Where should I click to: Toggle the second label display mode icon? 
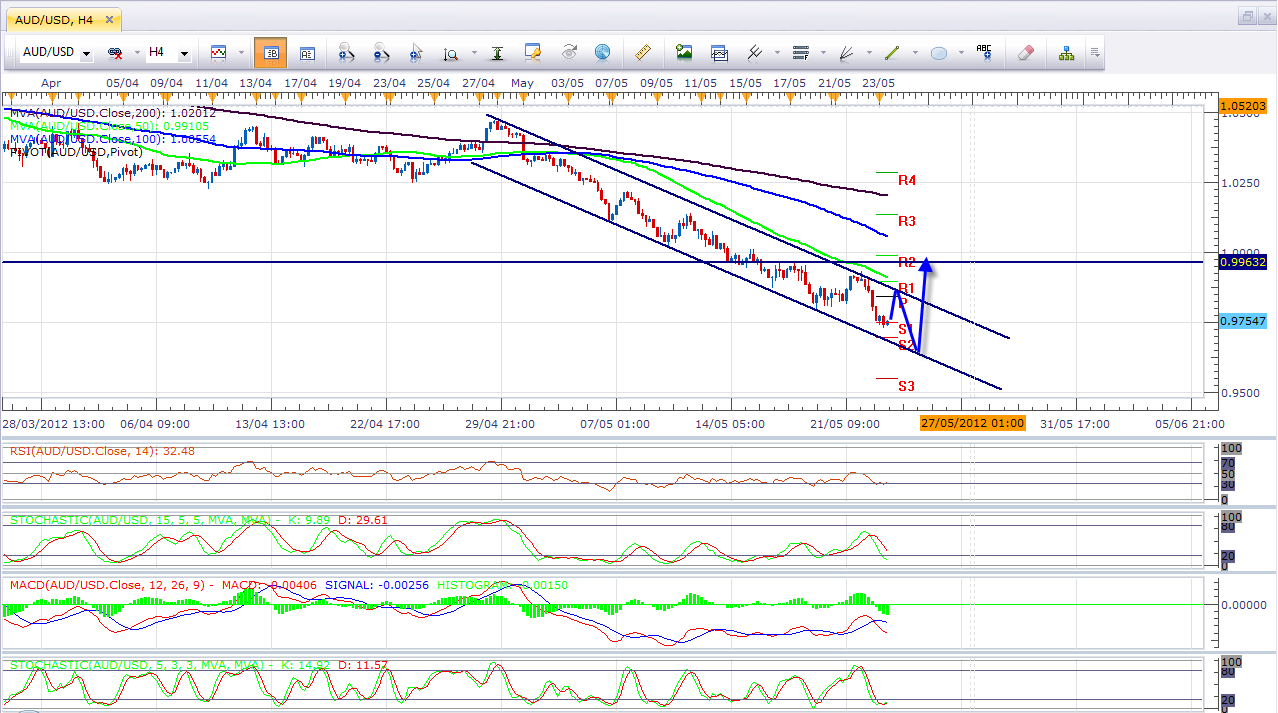[307, 53]
